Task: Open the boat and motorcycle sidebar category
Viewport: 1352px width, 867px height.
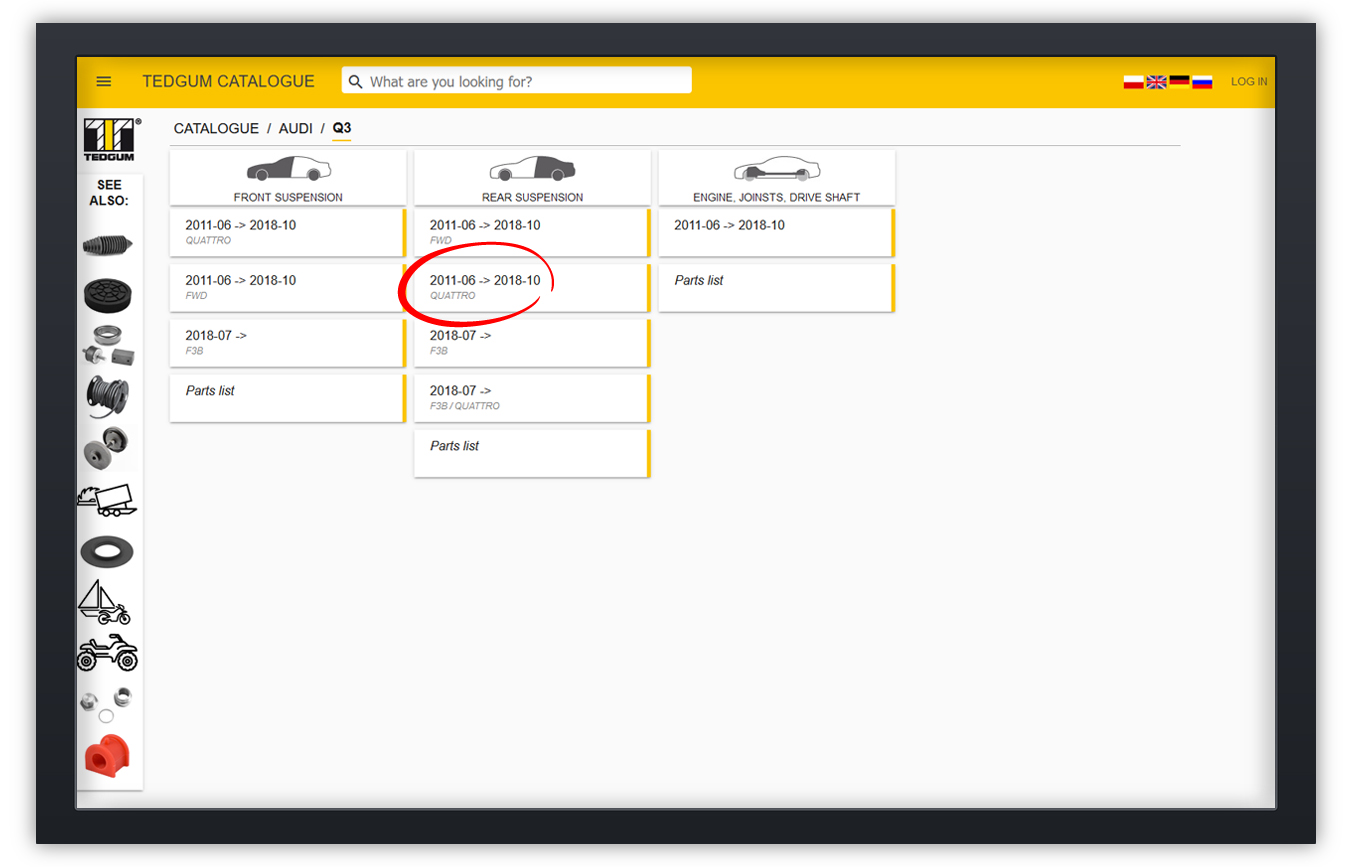Action: [106, 603]
